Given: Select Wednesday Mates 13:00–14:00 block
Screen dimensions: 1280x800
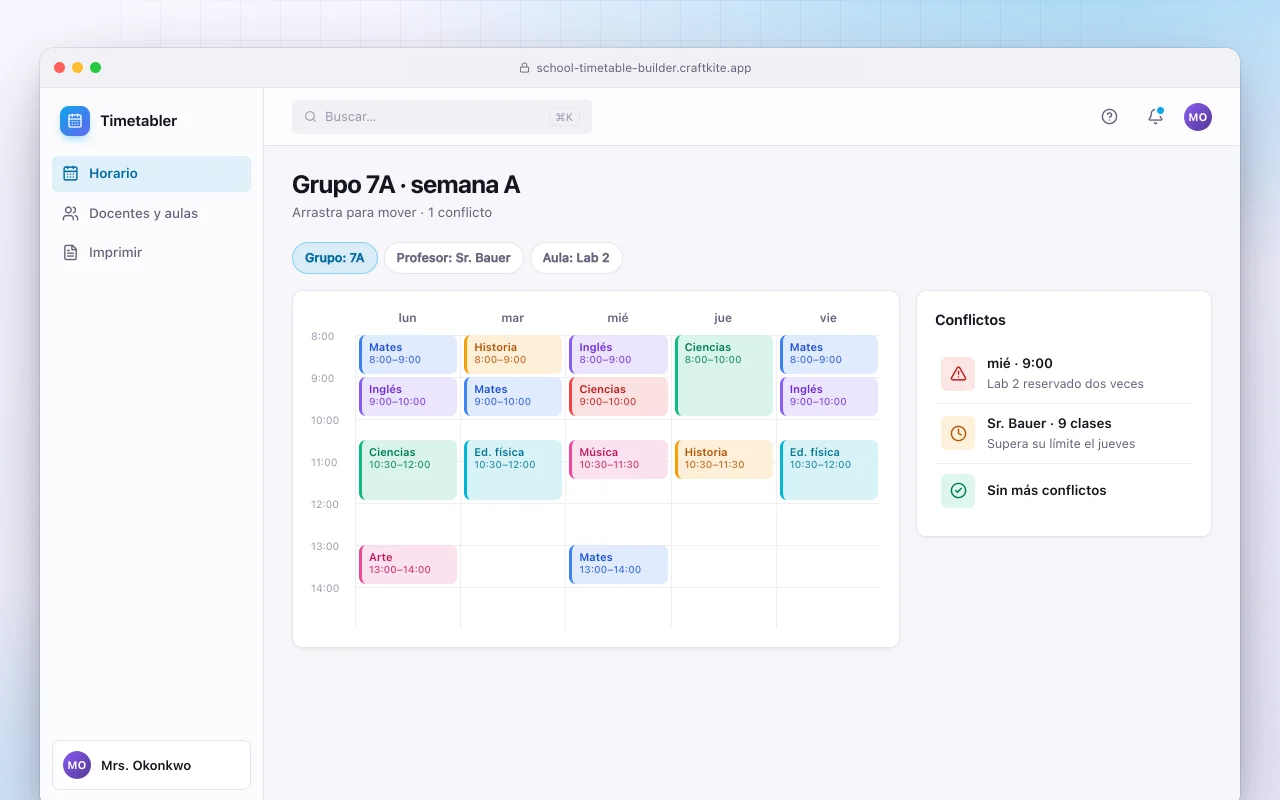Looking at the screenshot, I should click(x=618, y=564).
